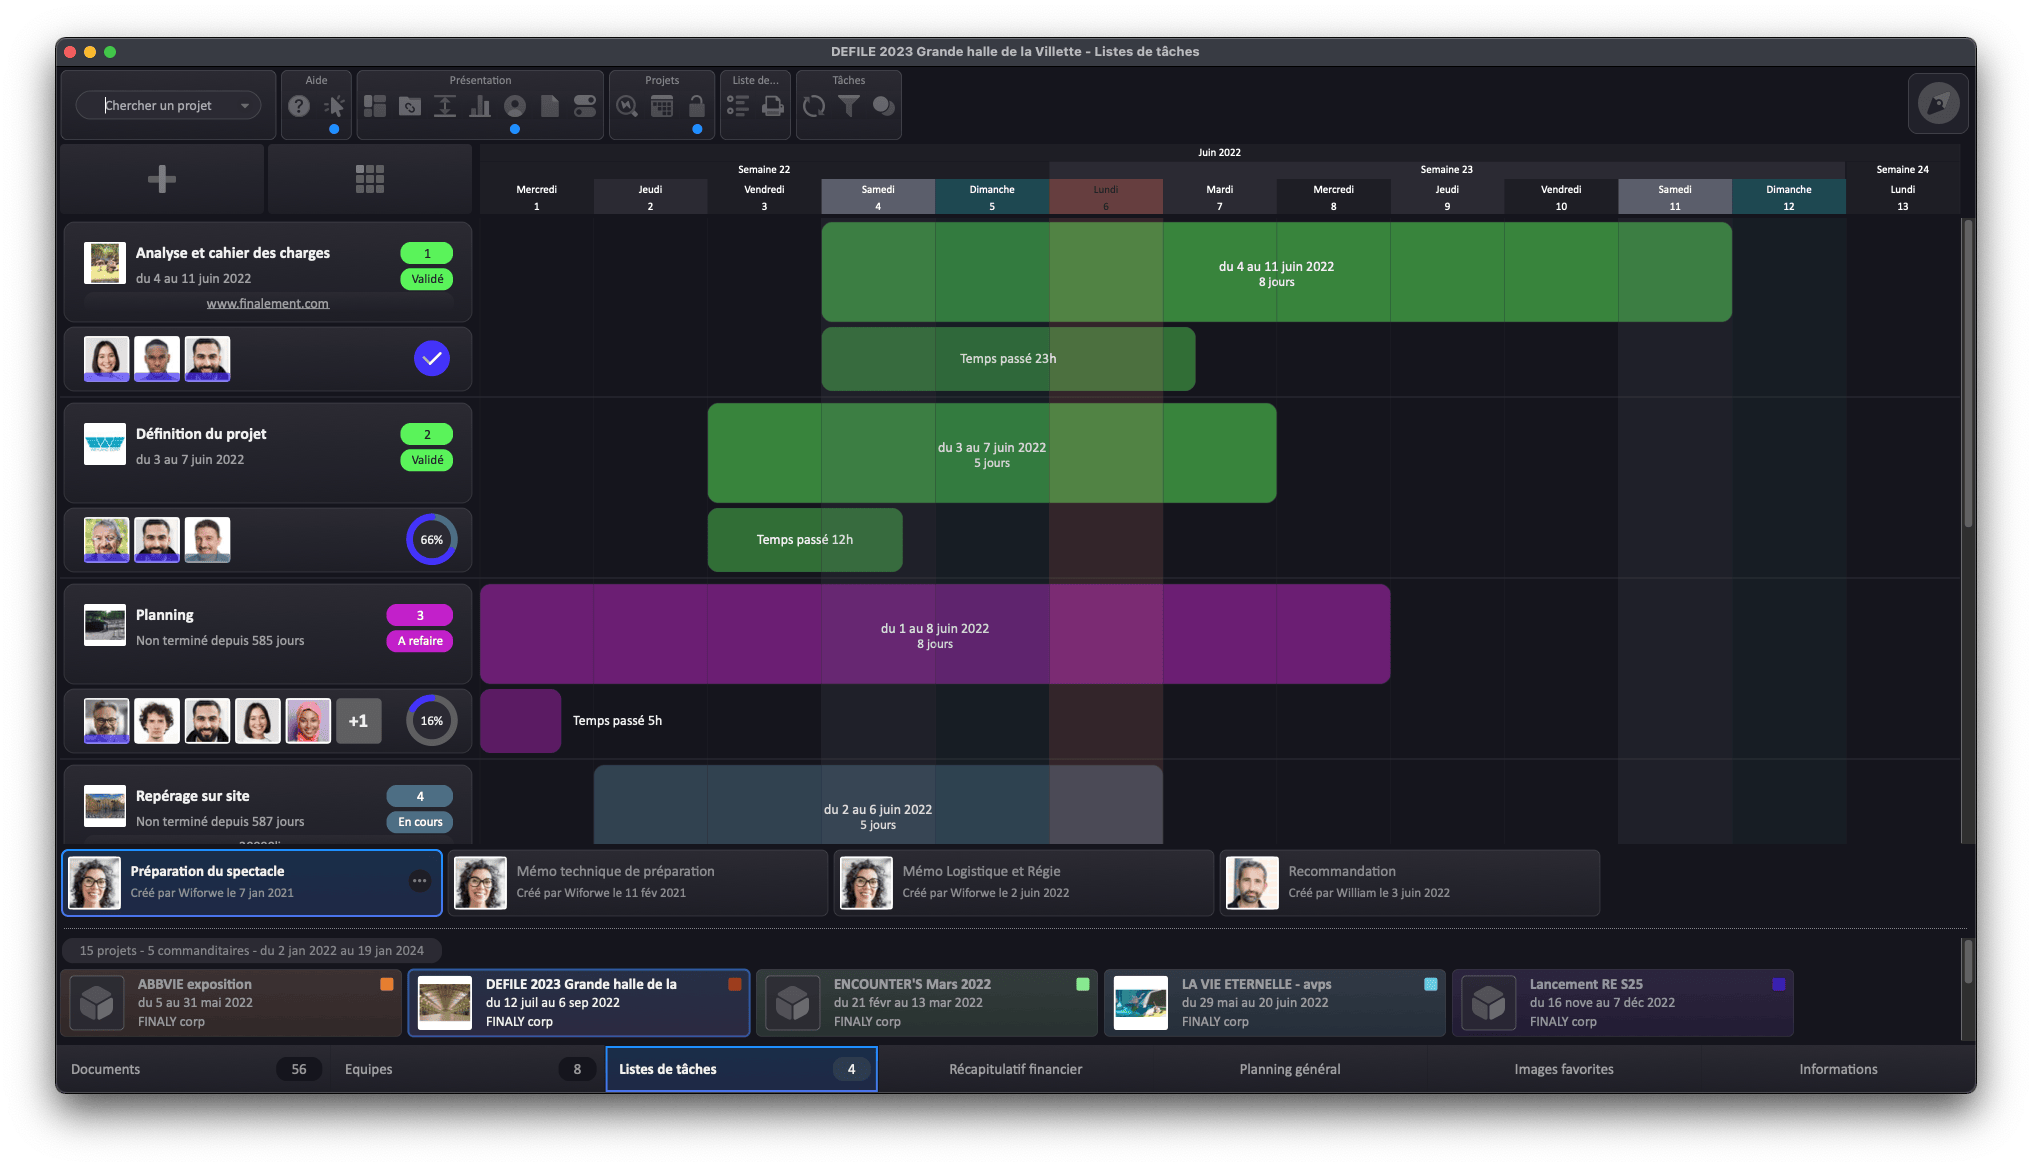Click the help question mark icon
The image size is (2032, 1167).
[298, 105]
